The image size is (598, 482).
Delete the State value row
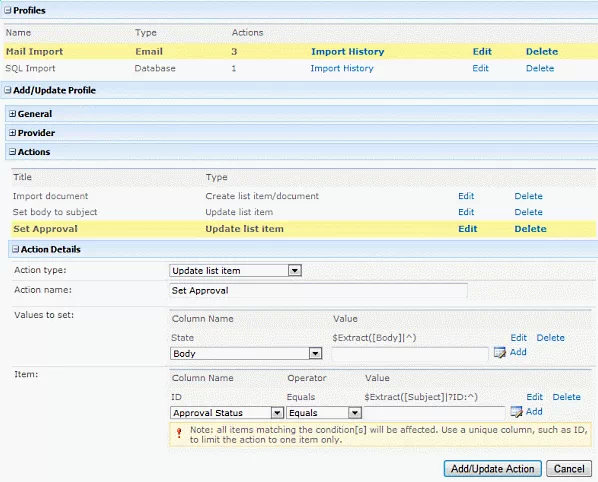click(551, 338)
